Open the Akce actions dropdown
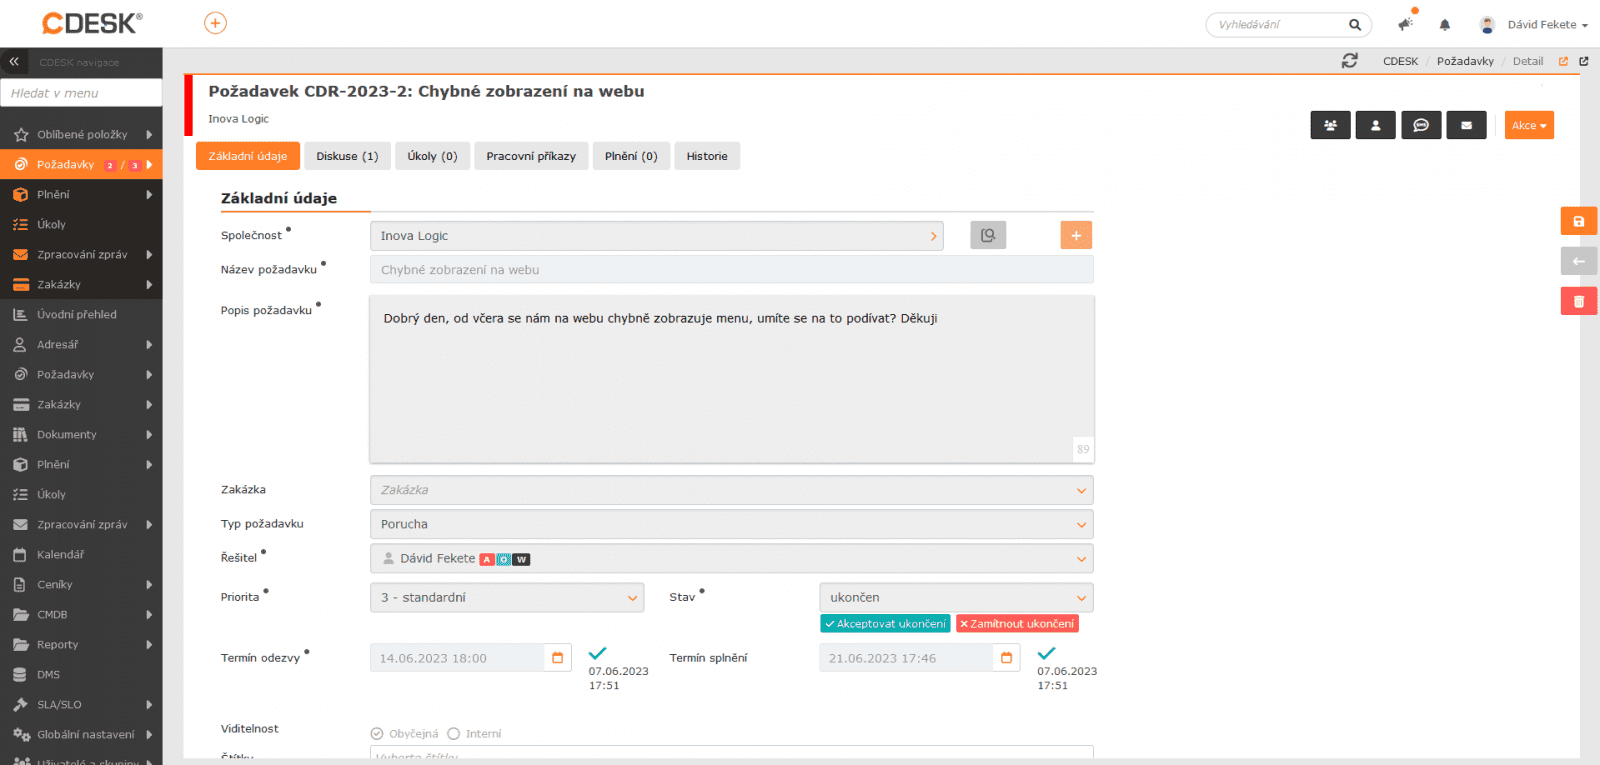This screenshot has width=1600, height=765. tap(1529, 125)
